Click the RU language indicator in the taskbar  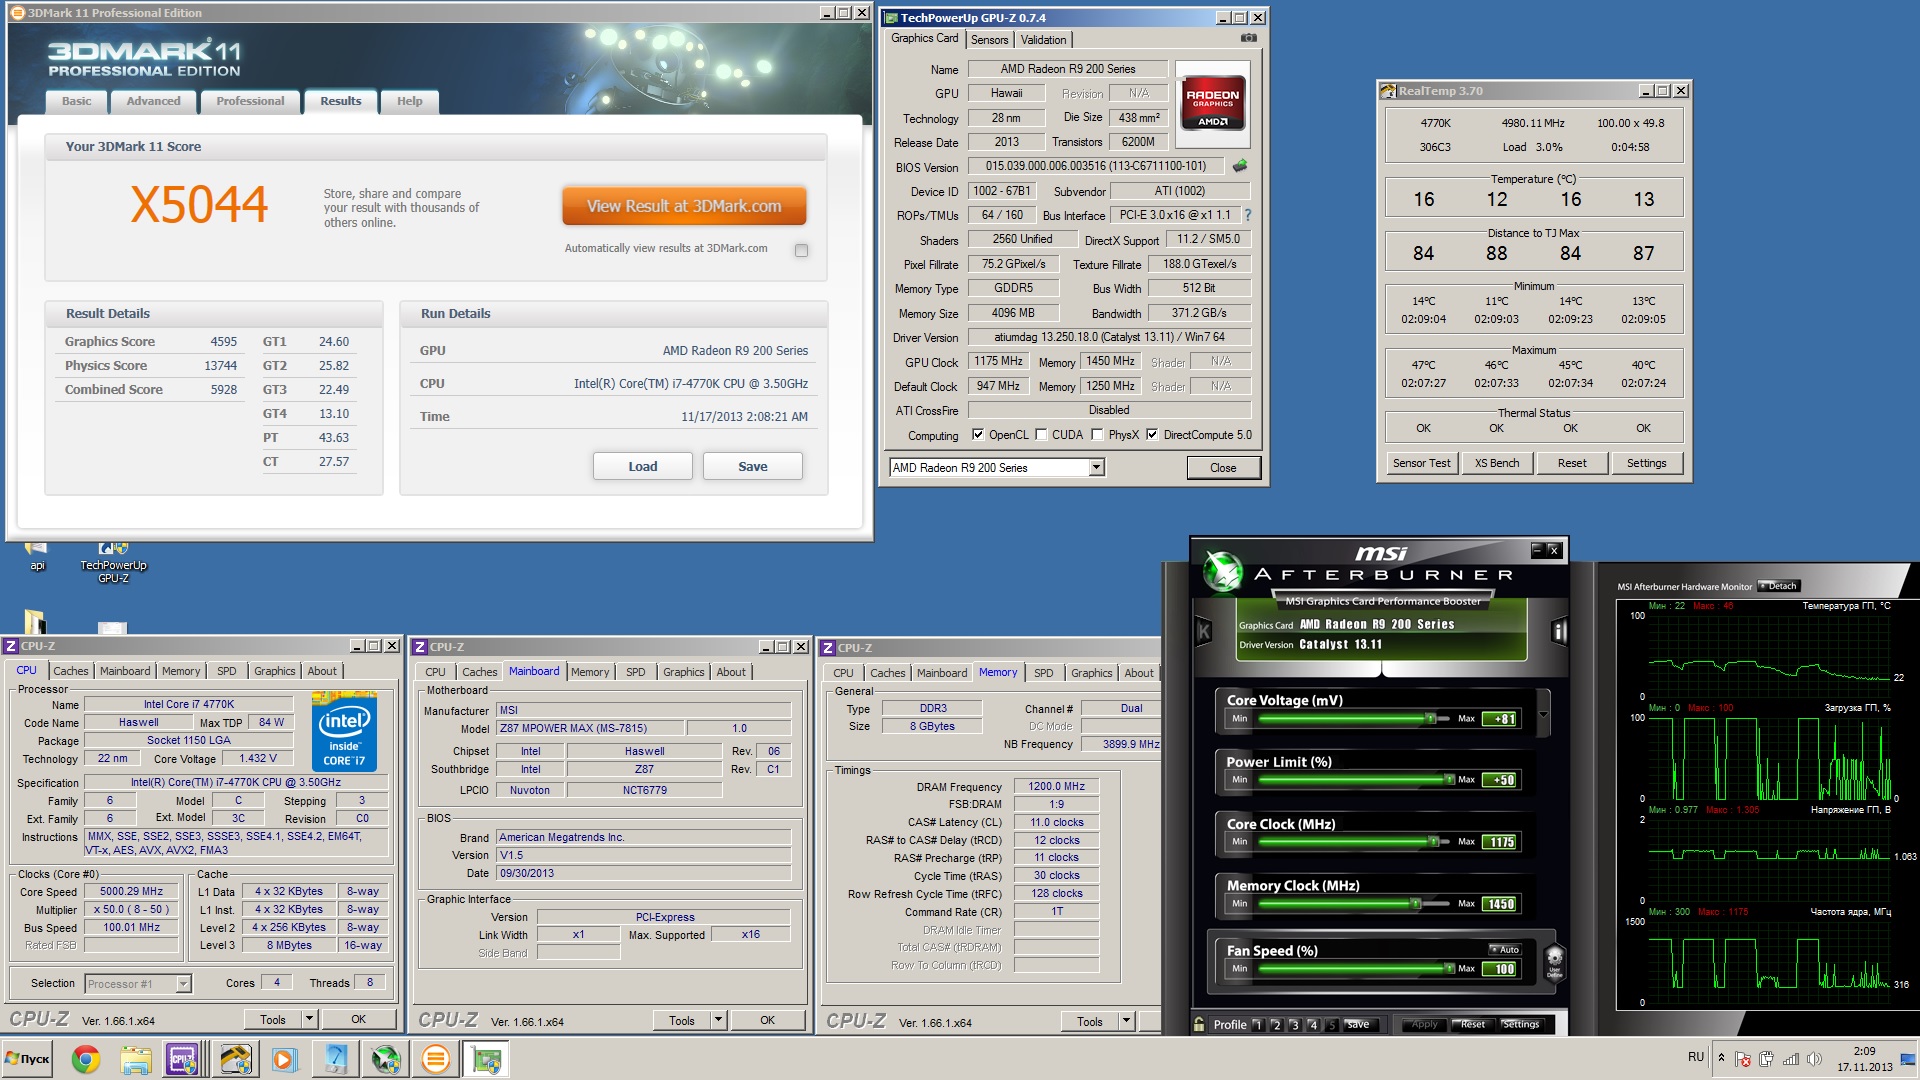(x=1695, y=1057)
